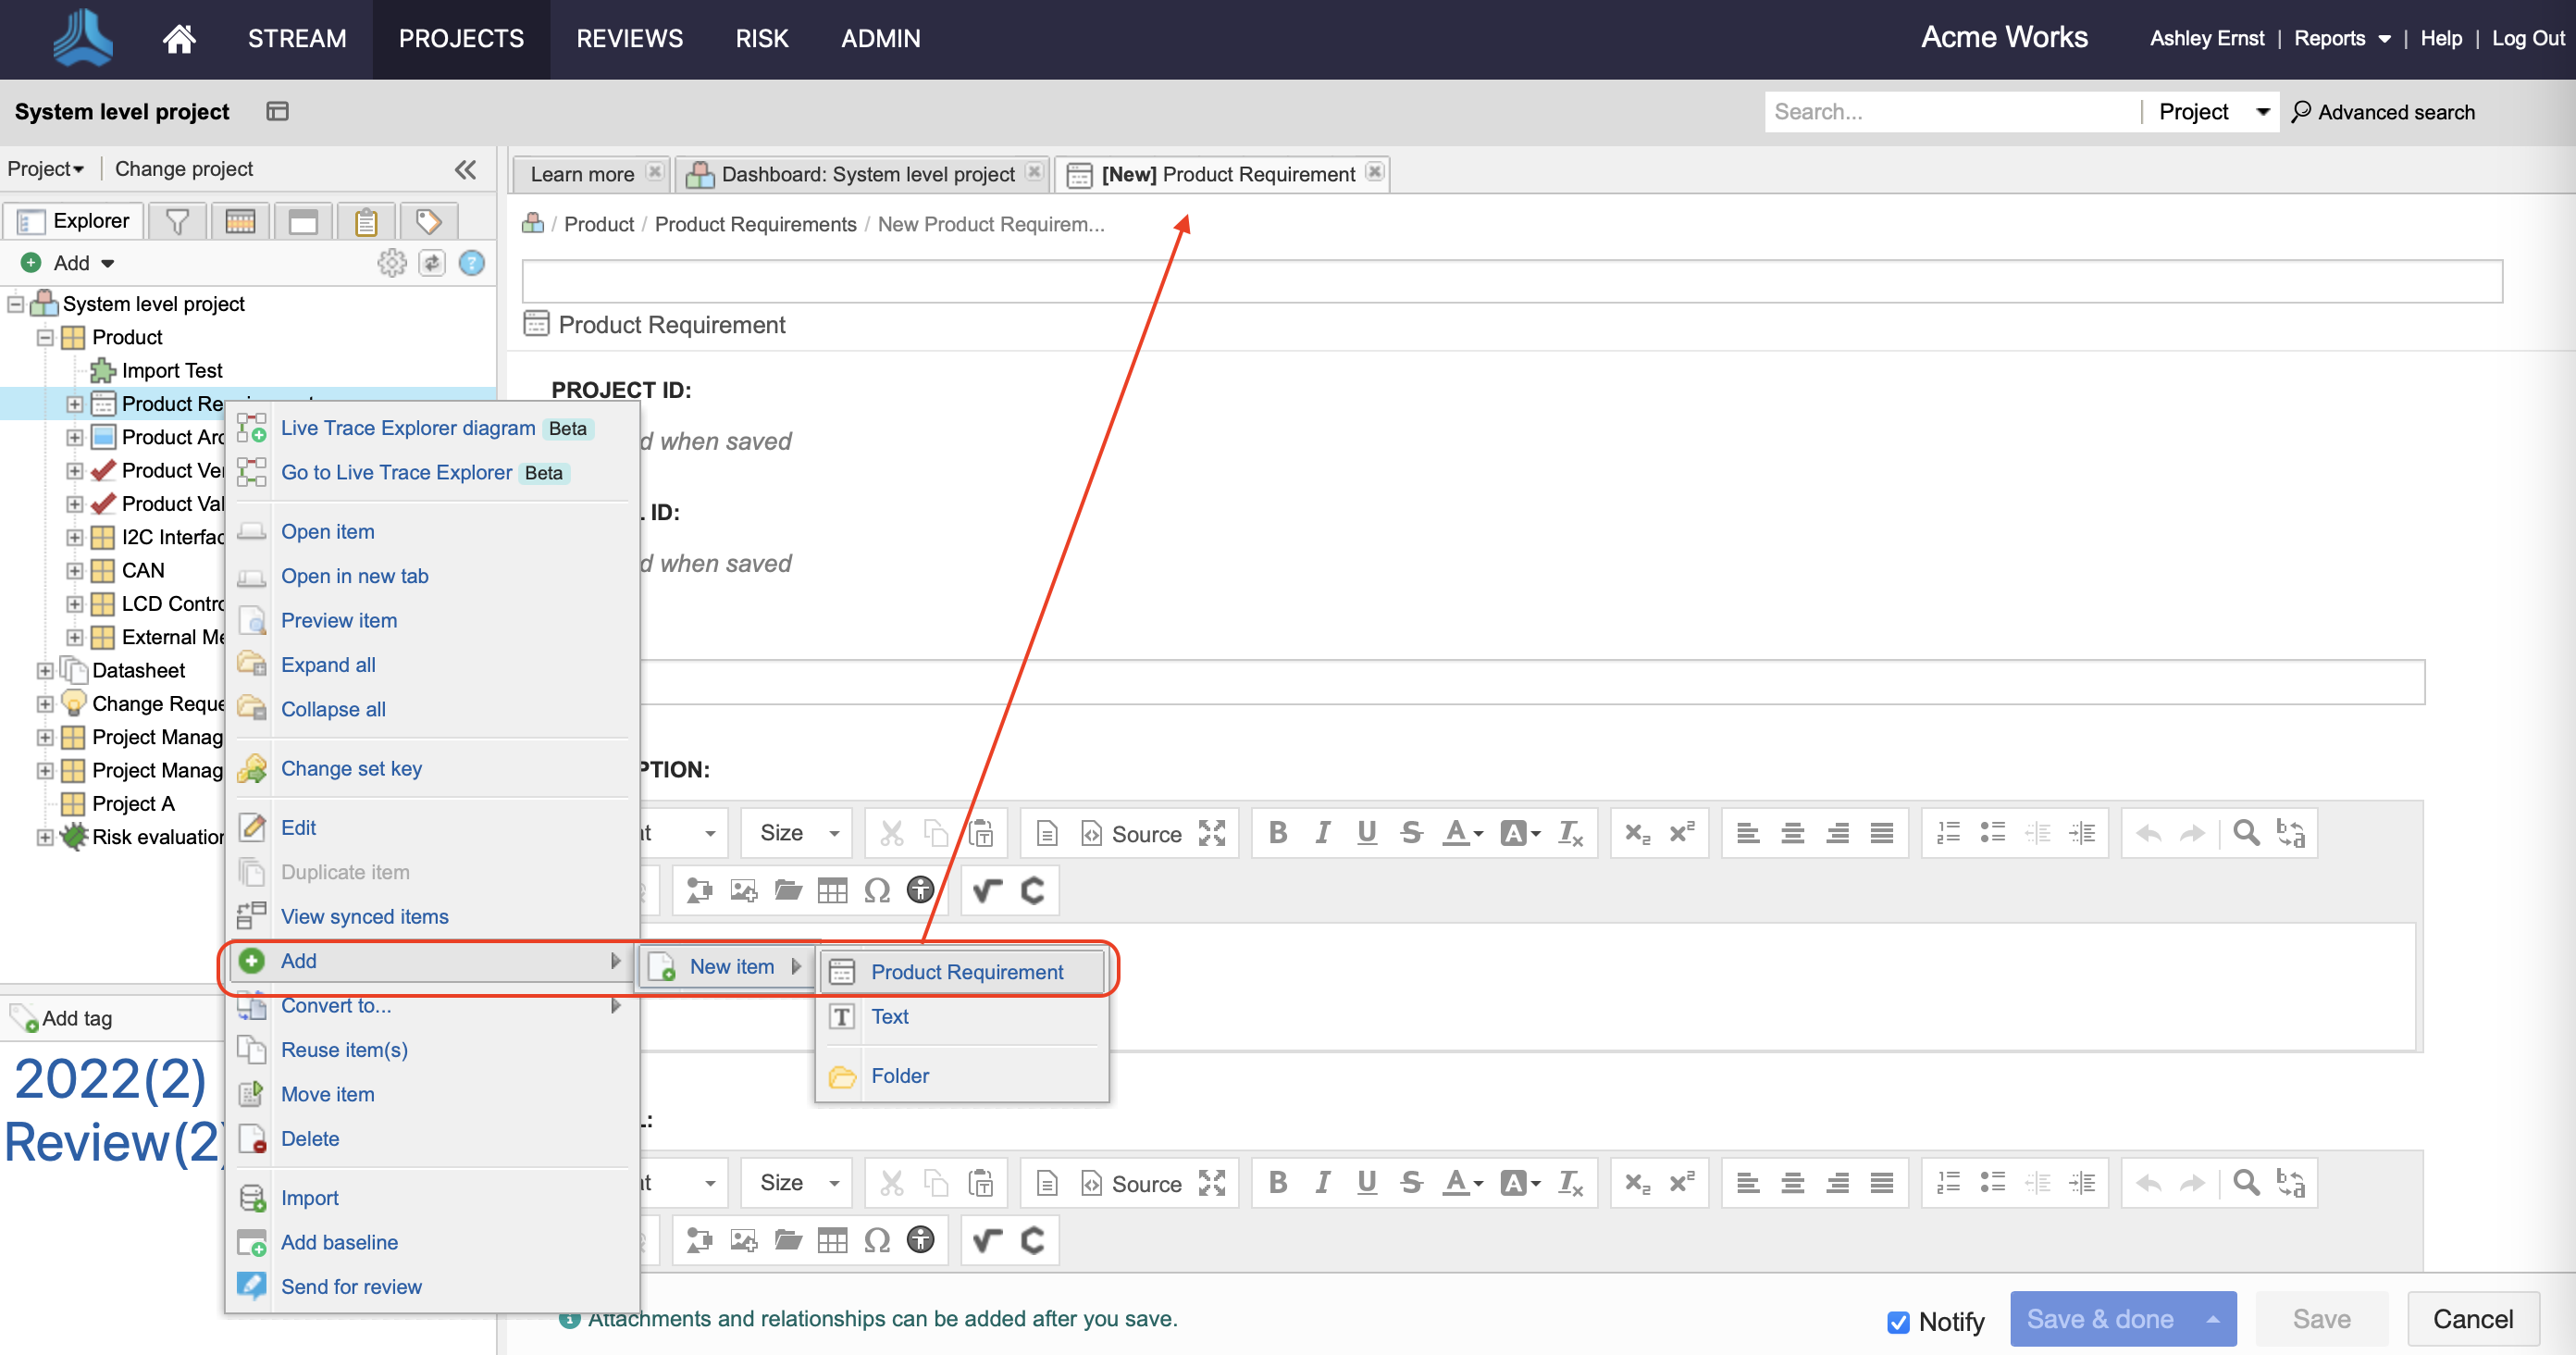Open background color picker in upper toolbar
This screenshot has width=2576, height=1355.
coord(1520,833)
